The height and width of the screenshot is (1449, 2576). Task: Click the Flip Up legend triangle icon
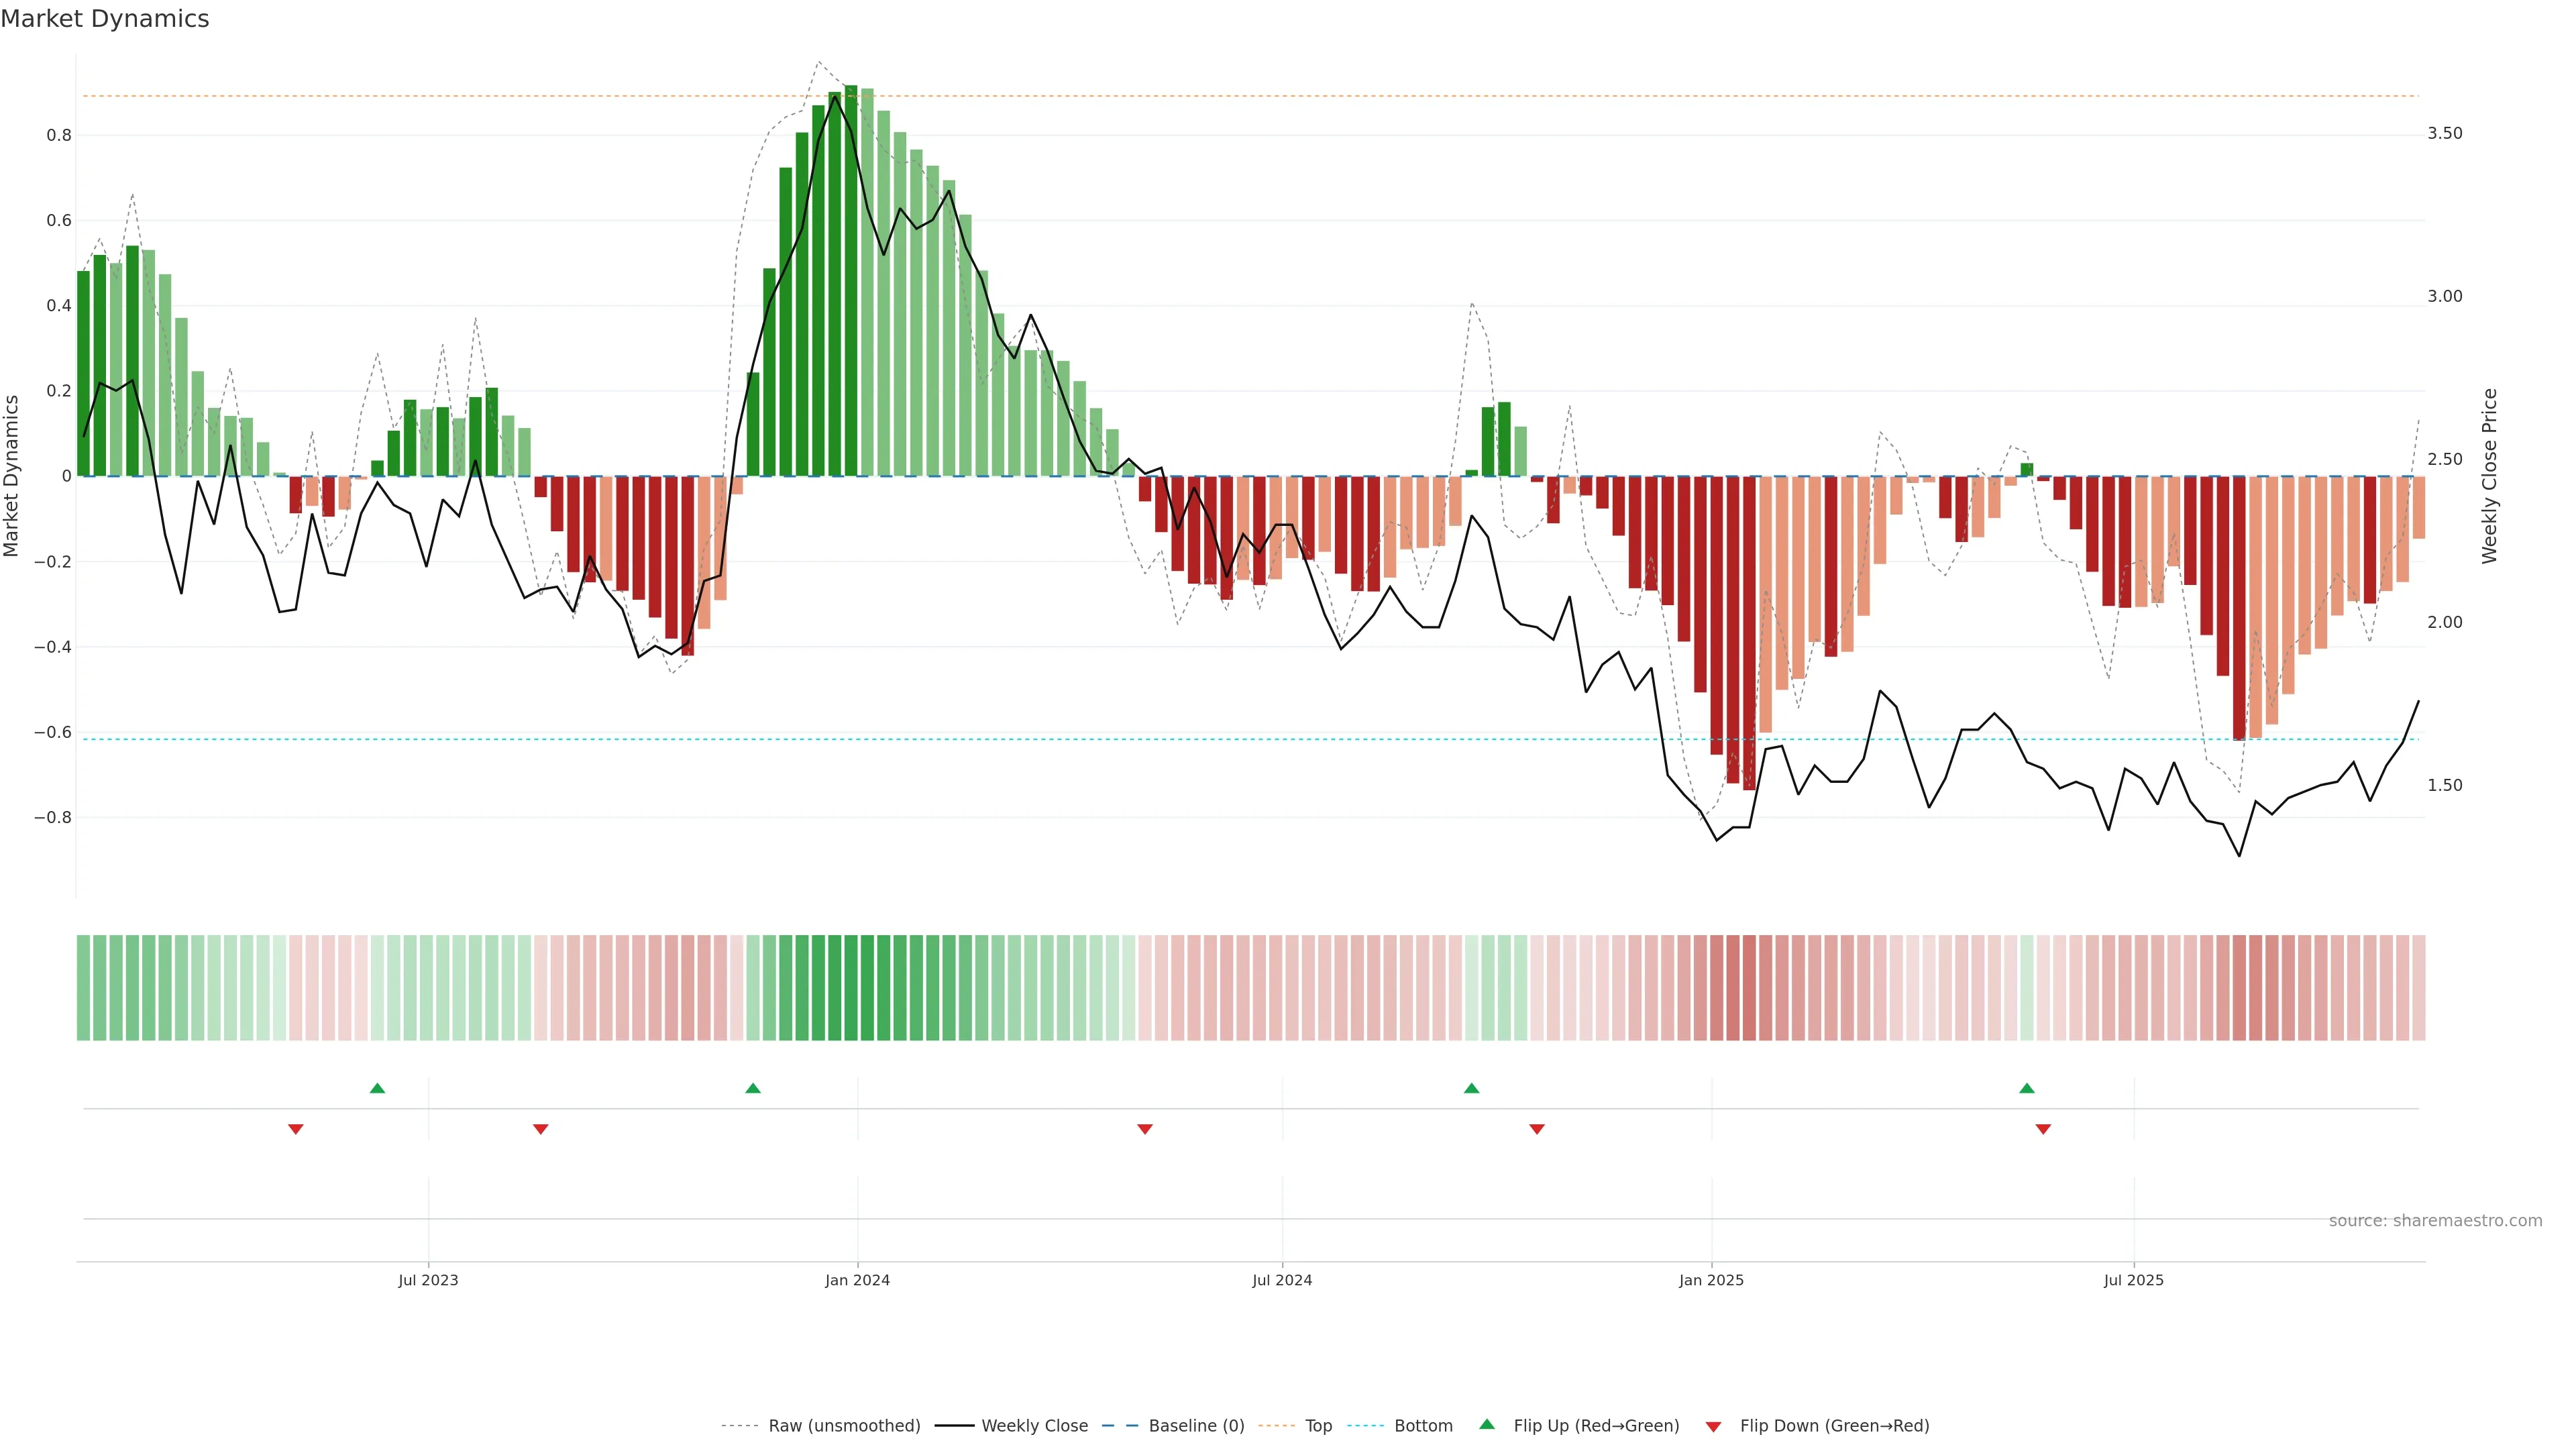pos(1486,1424)
